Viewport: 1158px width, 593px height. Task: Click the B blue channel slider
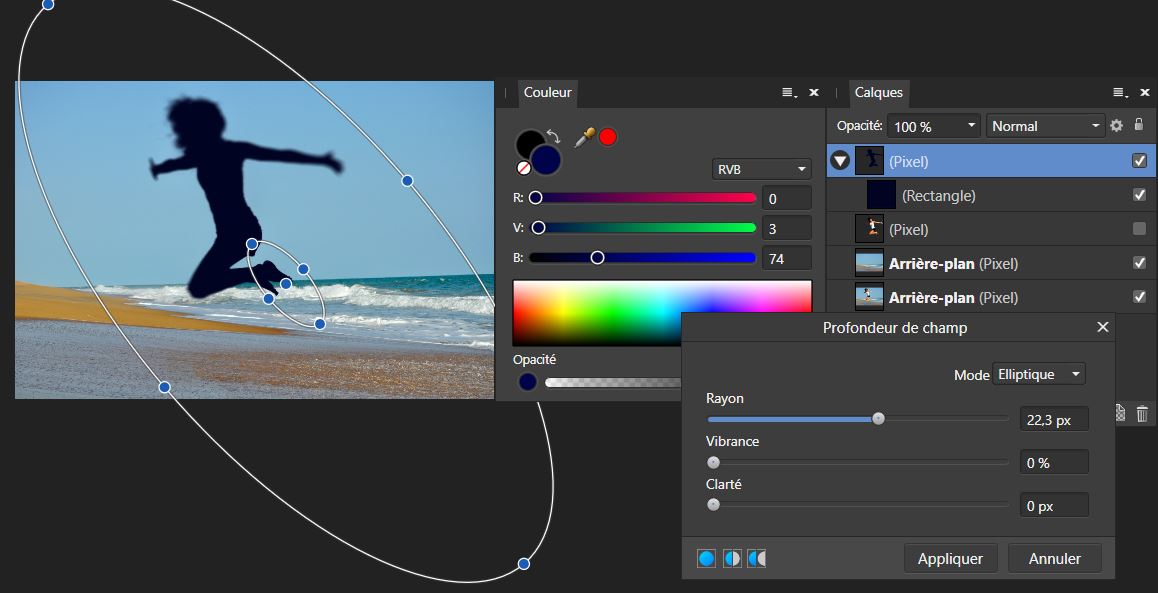643,257
